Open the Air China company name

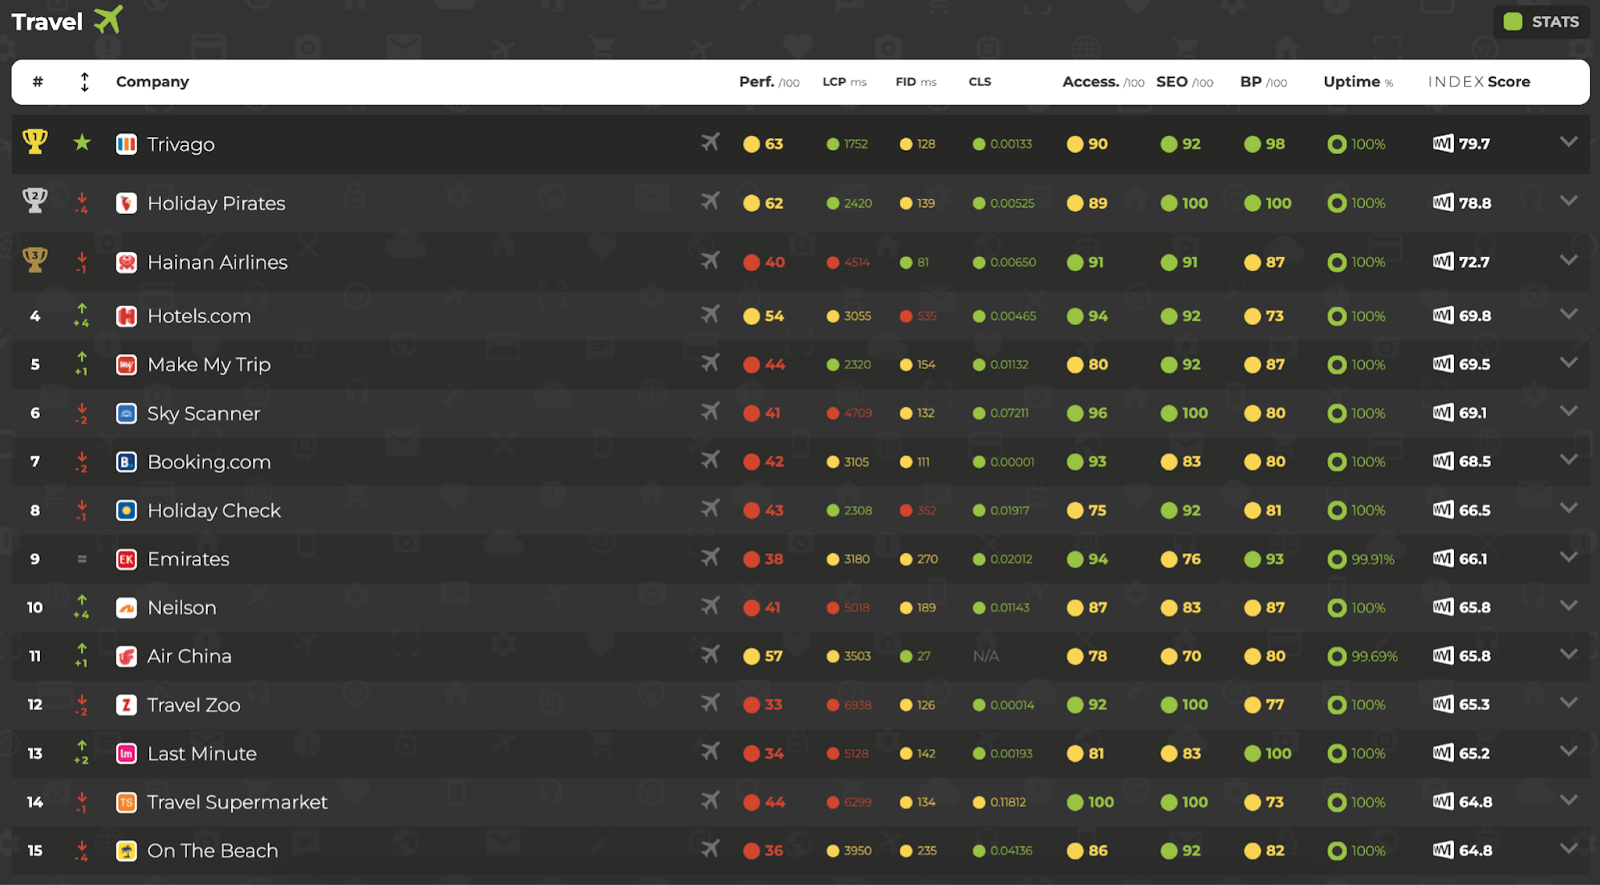click(189, 656)
